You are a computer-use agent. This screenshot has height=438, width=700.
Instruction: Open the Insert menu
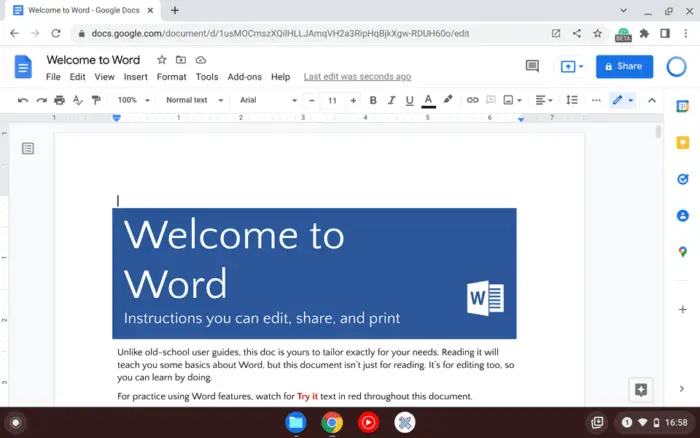[x=136, y=77]
